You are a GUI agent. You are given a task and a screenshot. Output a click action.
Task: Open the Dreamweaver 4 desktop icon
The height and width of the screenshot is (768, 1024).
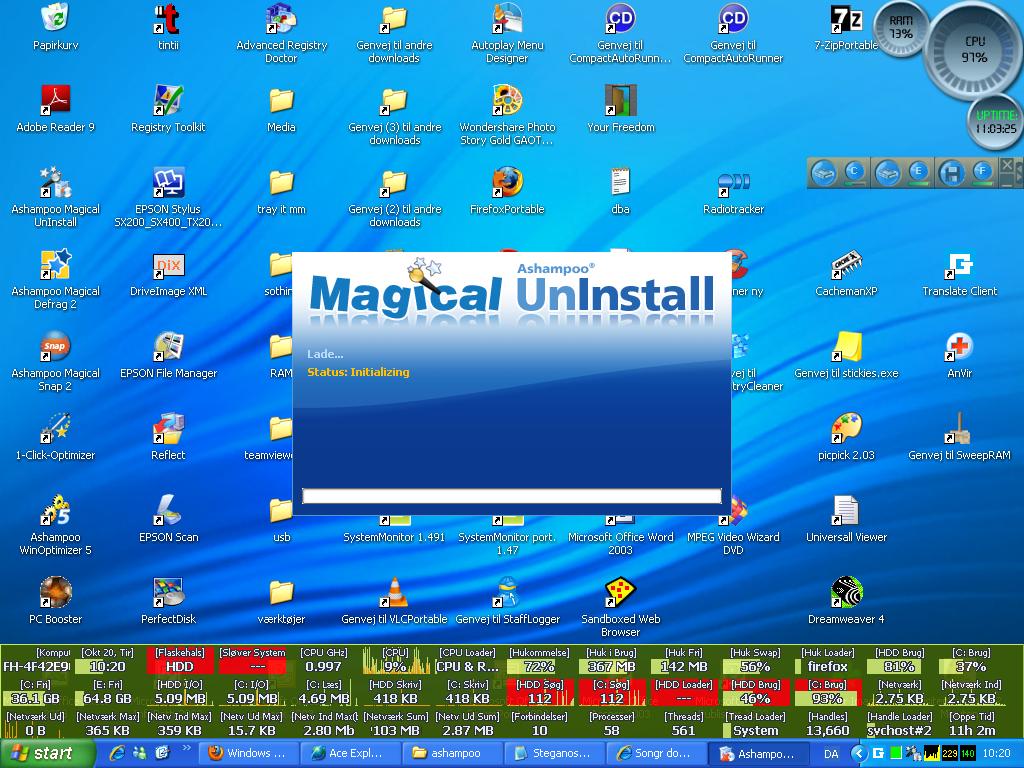tap(846, 593)
